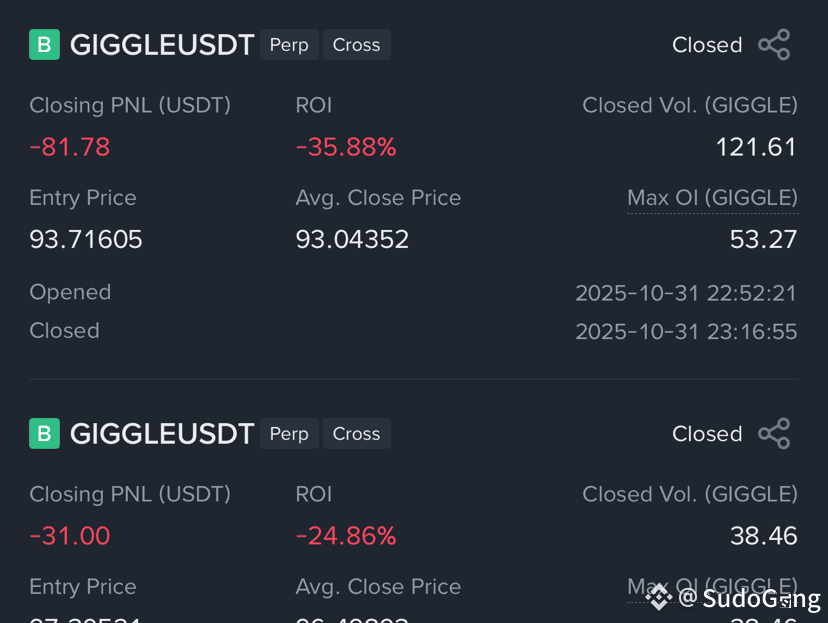This screenshot has height=623, width=828.
Task: Tap Perp tag on first position
Action: click(x=289, y=45)
